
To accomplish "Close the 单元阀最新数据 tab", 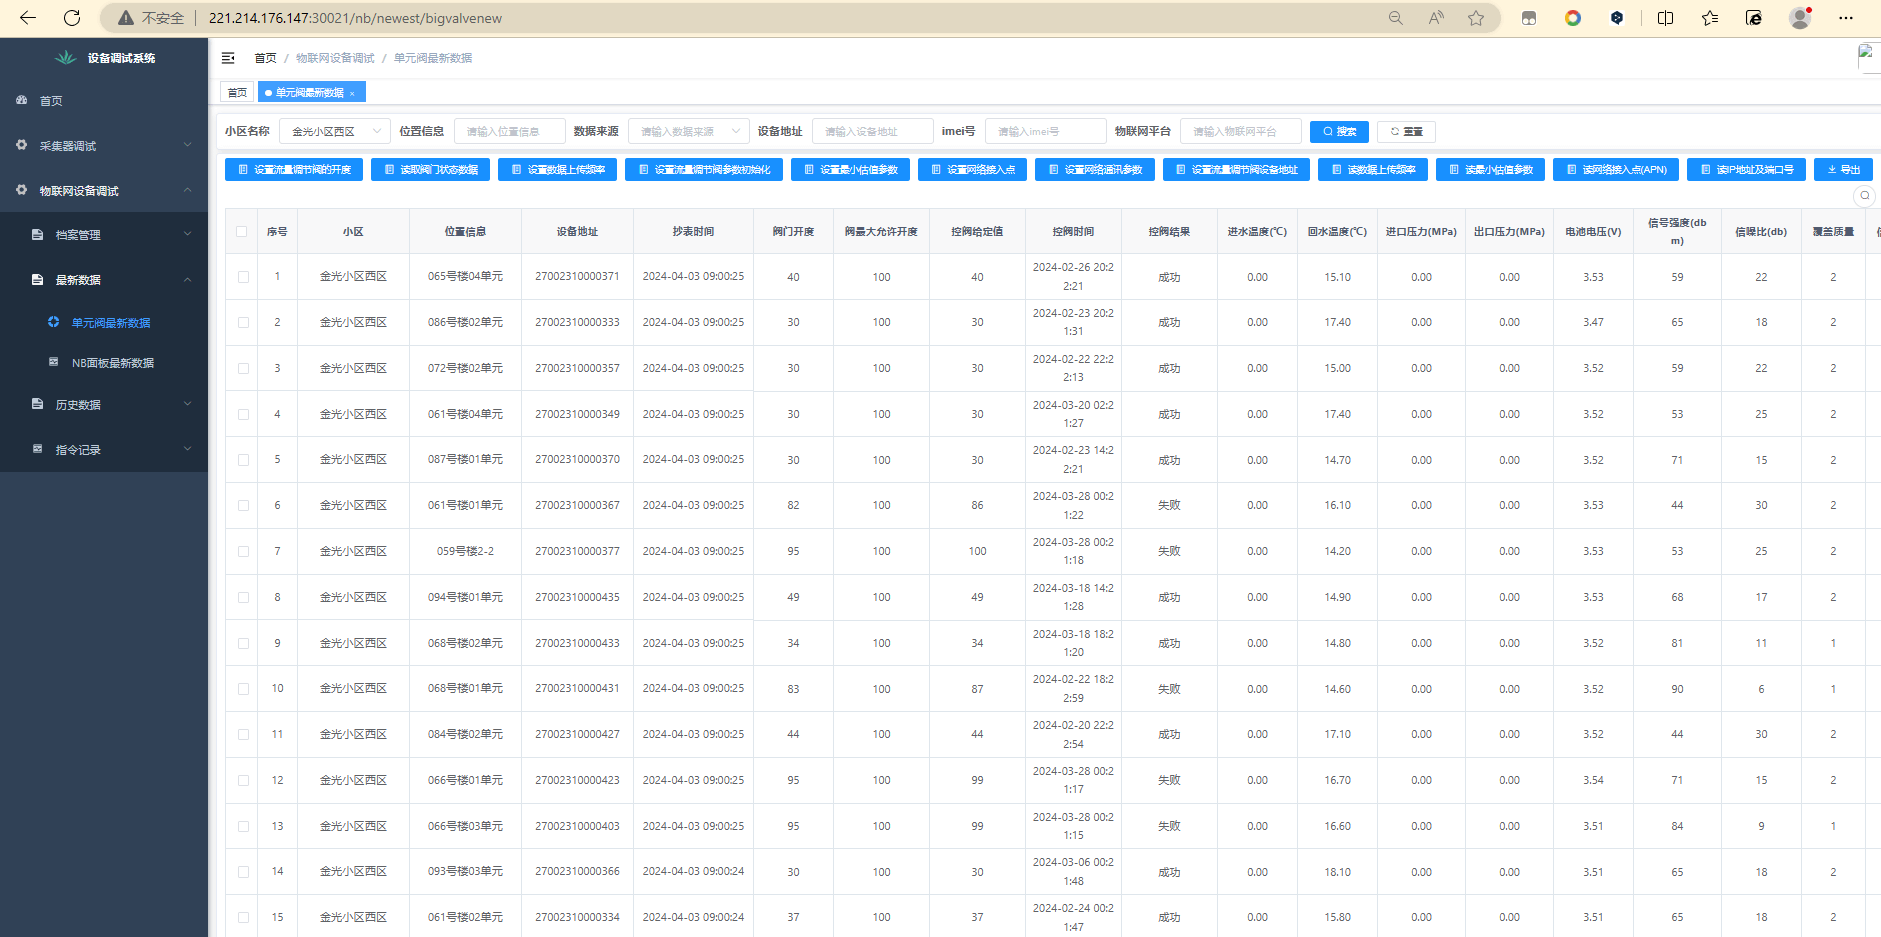I will tap(352, 93).
